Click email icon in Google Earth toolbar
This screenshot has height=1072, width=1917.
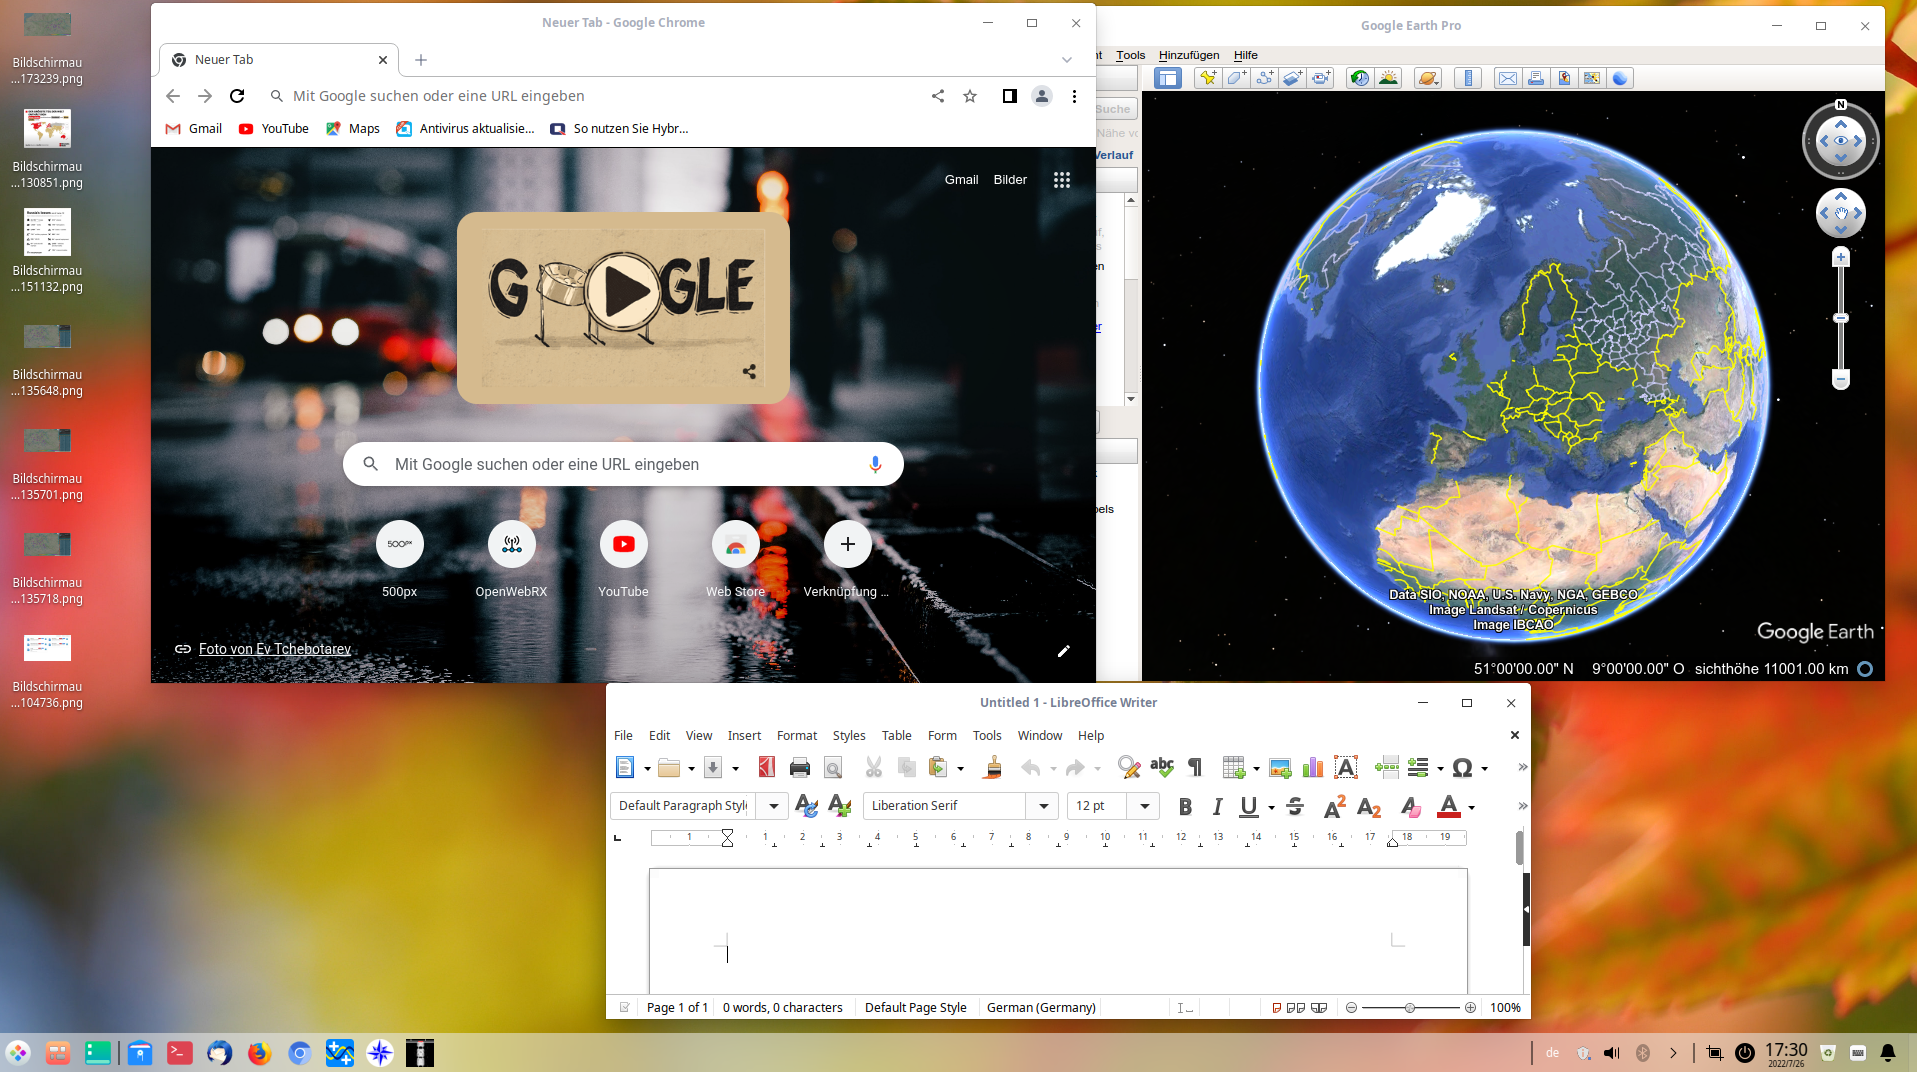tap(1508, 78)
